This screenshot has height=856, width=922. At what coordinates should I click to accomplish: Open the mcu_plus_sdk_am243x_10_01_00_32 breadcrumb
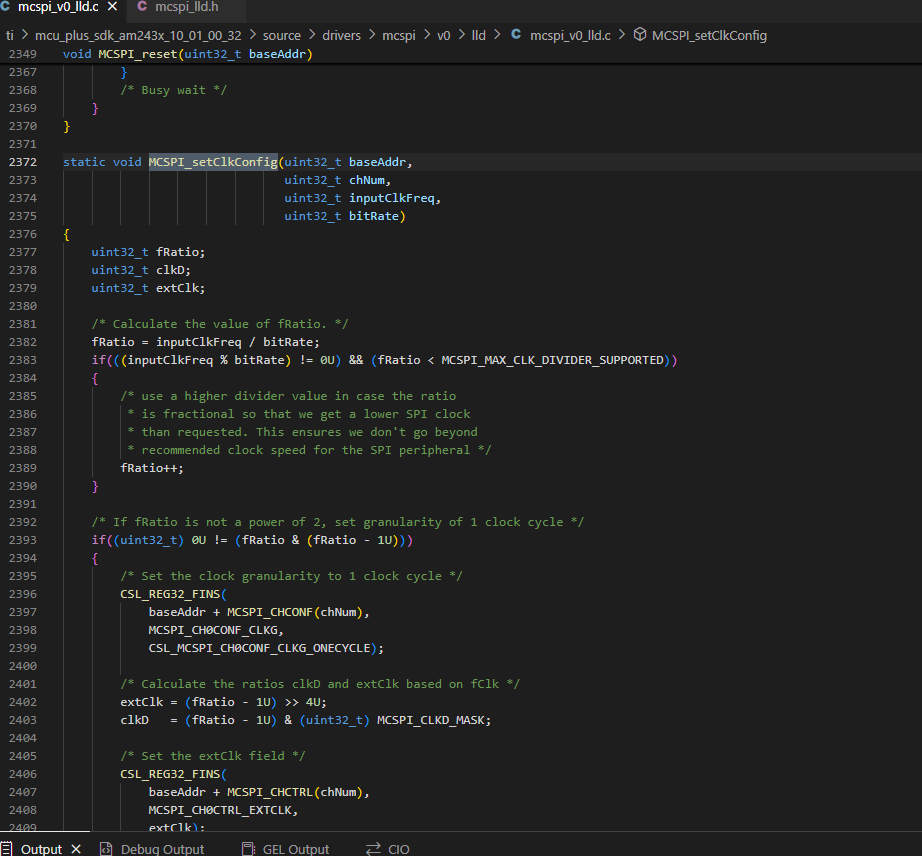(x=138, y=35)
